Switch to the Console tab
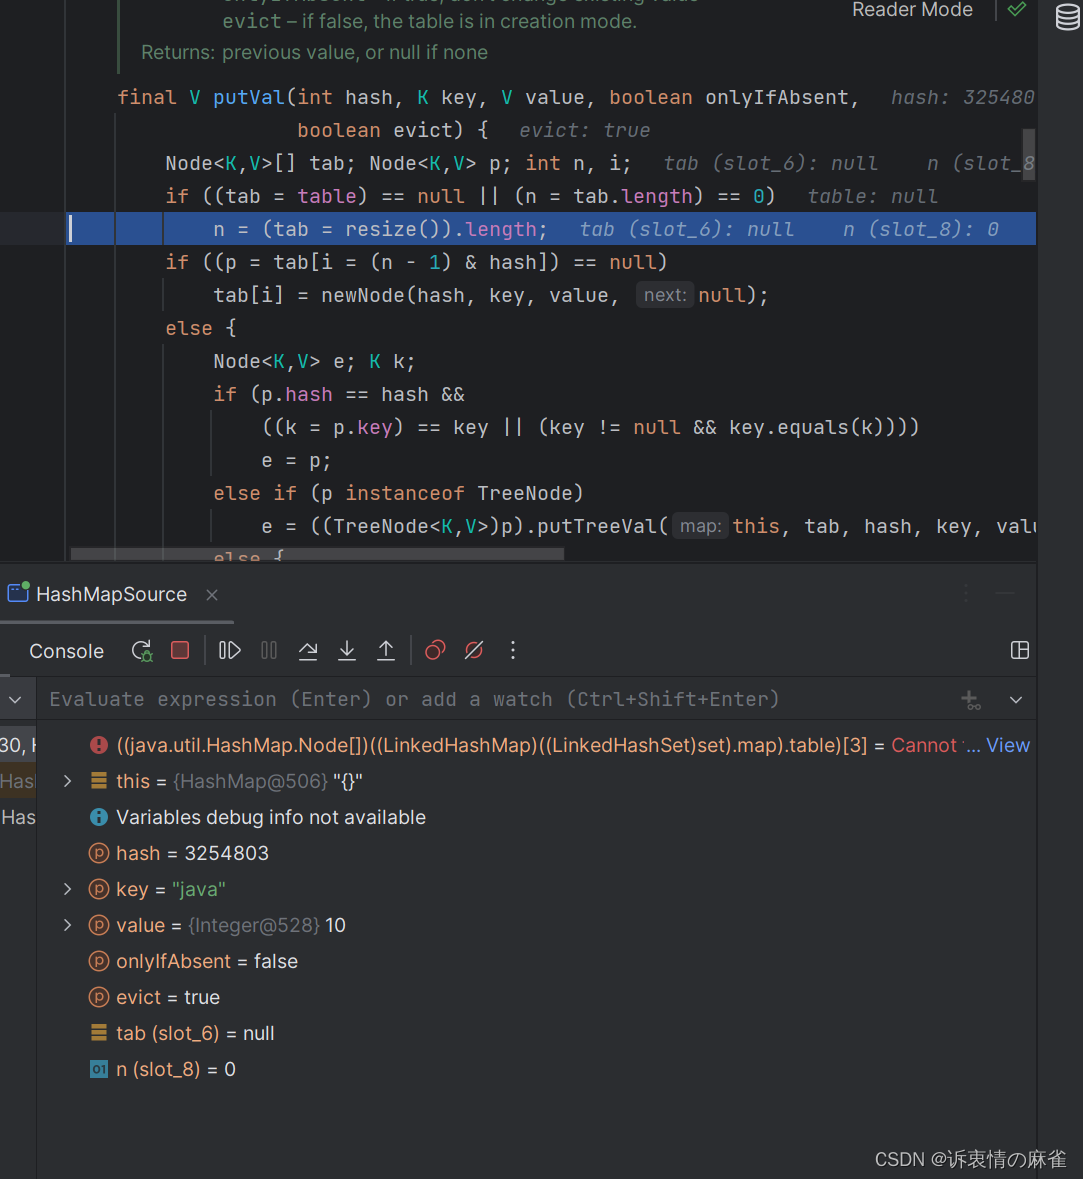The height and width of the screenshot is (1179, 1083). [66, 651]
